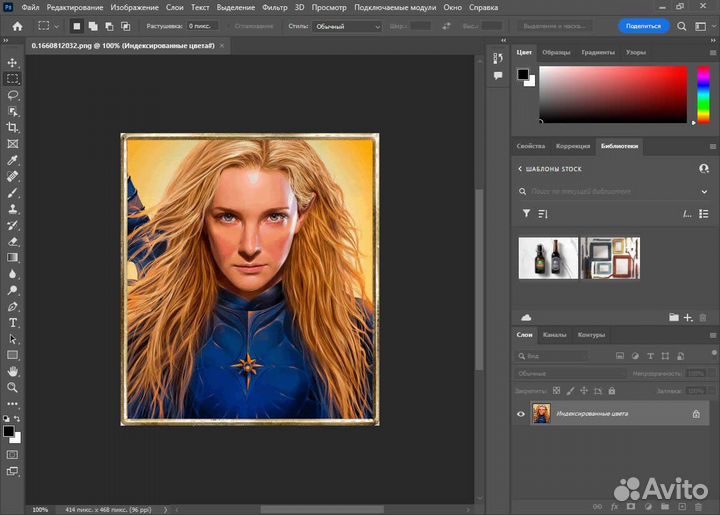Go back from Шаблоны Stock library

(x=520, y=169)
